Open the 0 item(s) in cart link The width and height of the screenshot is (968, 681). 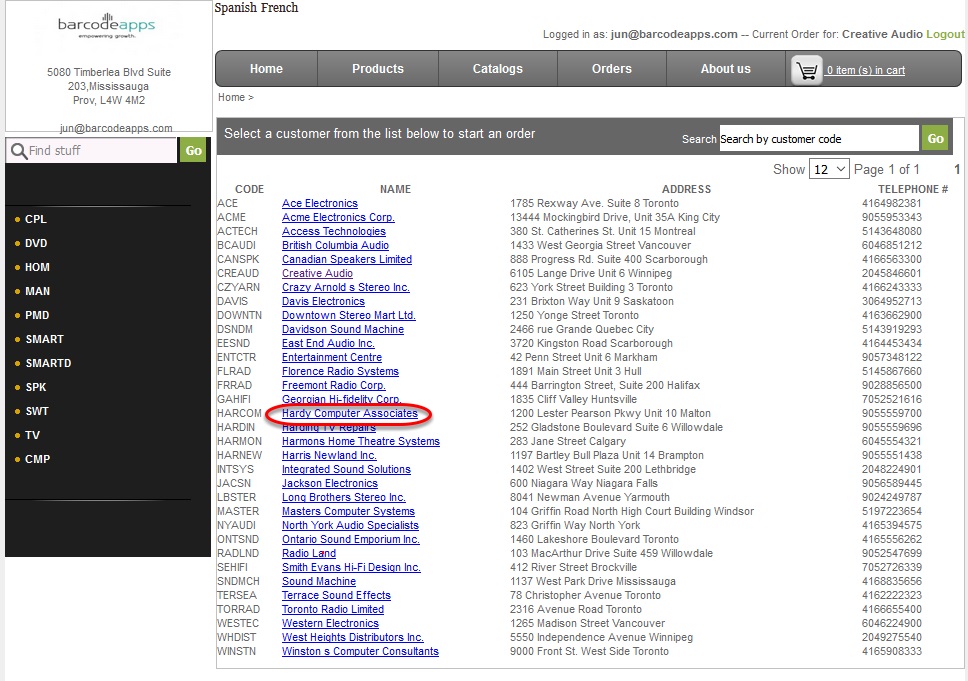866,70
